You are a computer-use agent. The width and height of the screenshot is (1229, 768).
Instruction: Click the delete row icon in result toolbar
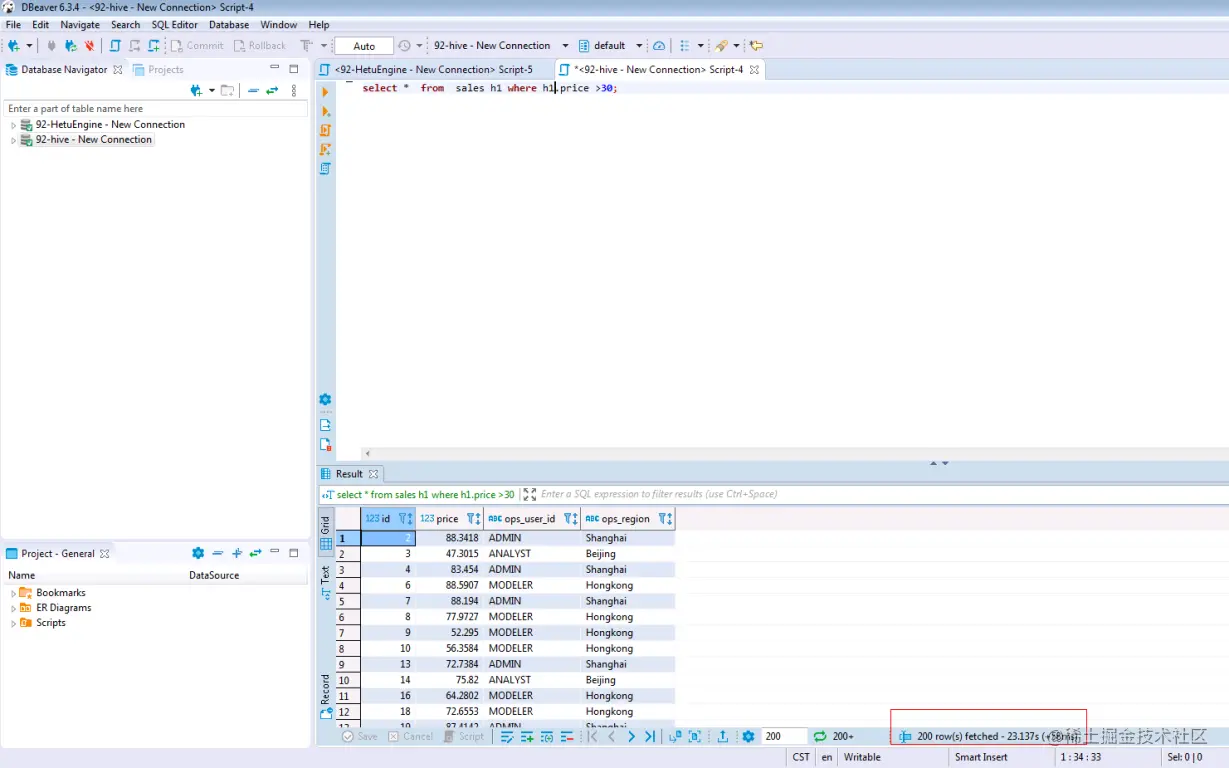(x=567, y=736)
